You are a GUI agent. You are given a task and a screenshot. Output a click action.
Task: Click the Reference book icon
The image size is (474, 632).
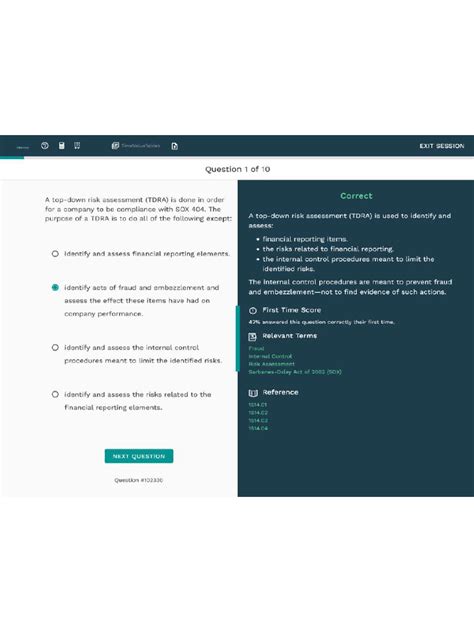coord(253,393)
